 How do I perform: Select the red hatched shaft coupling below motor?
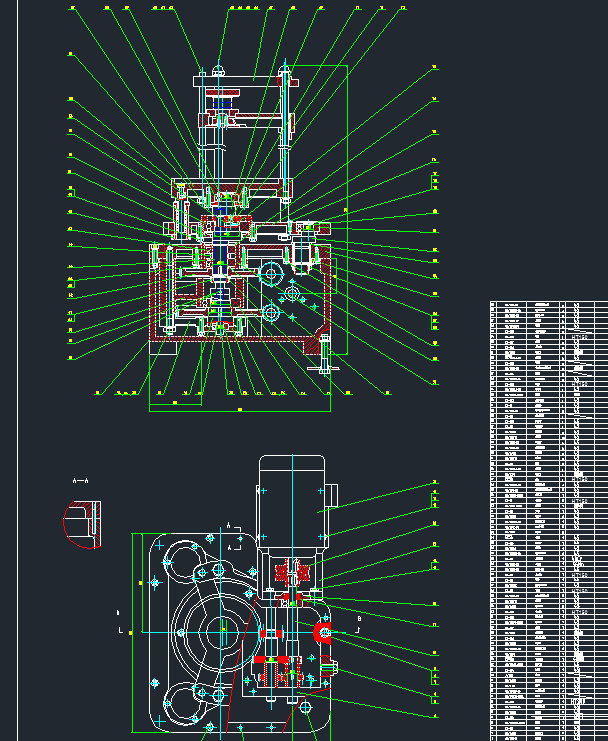tap(291, 573)
